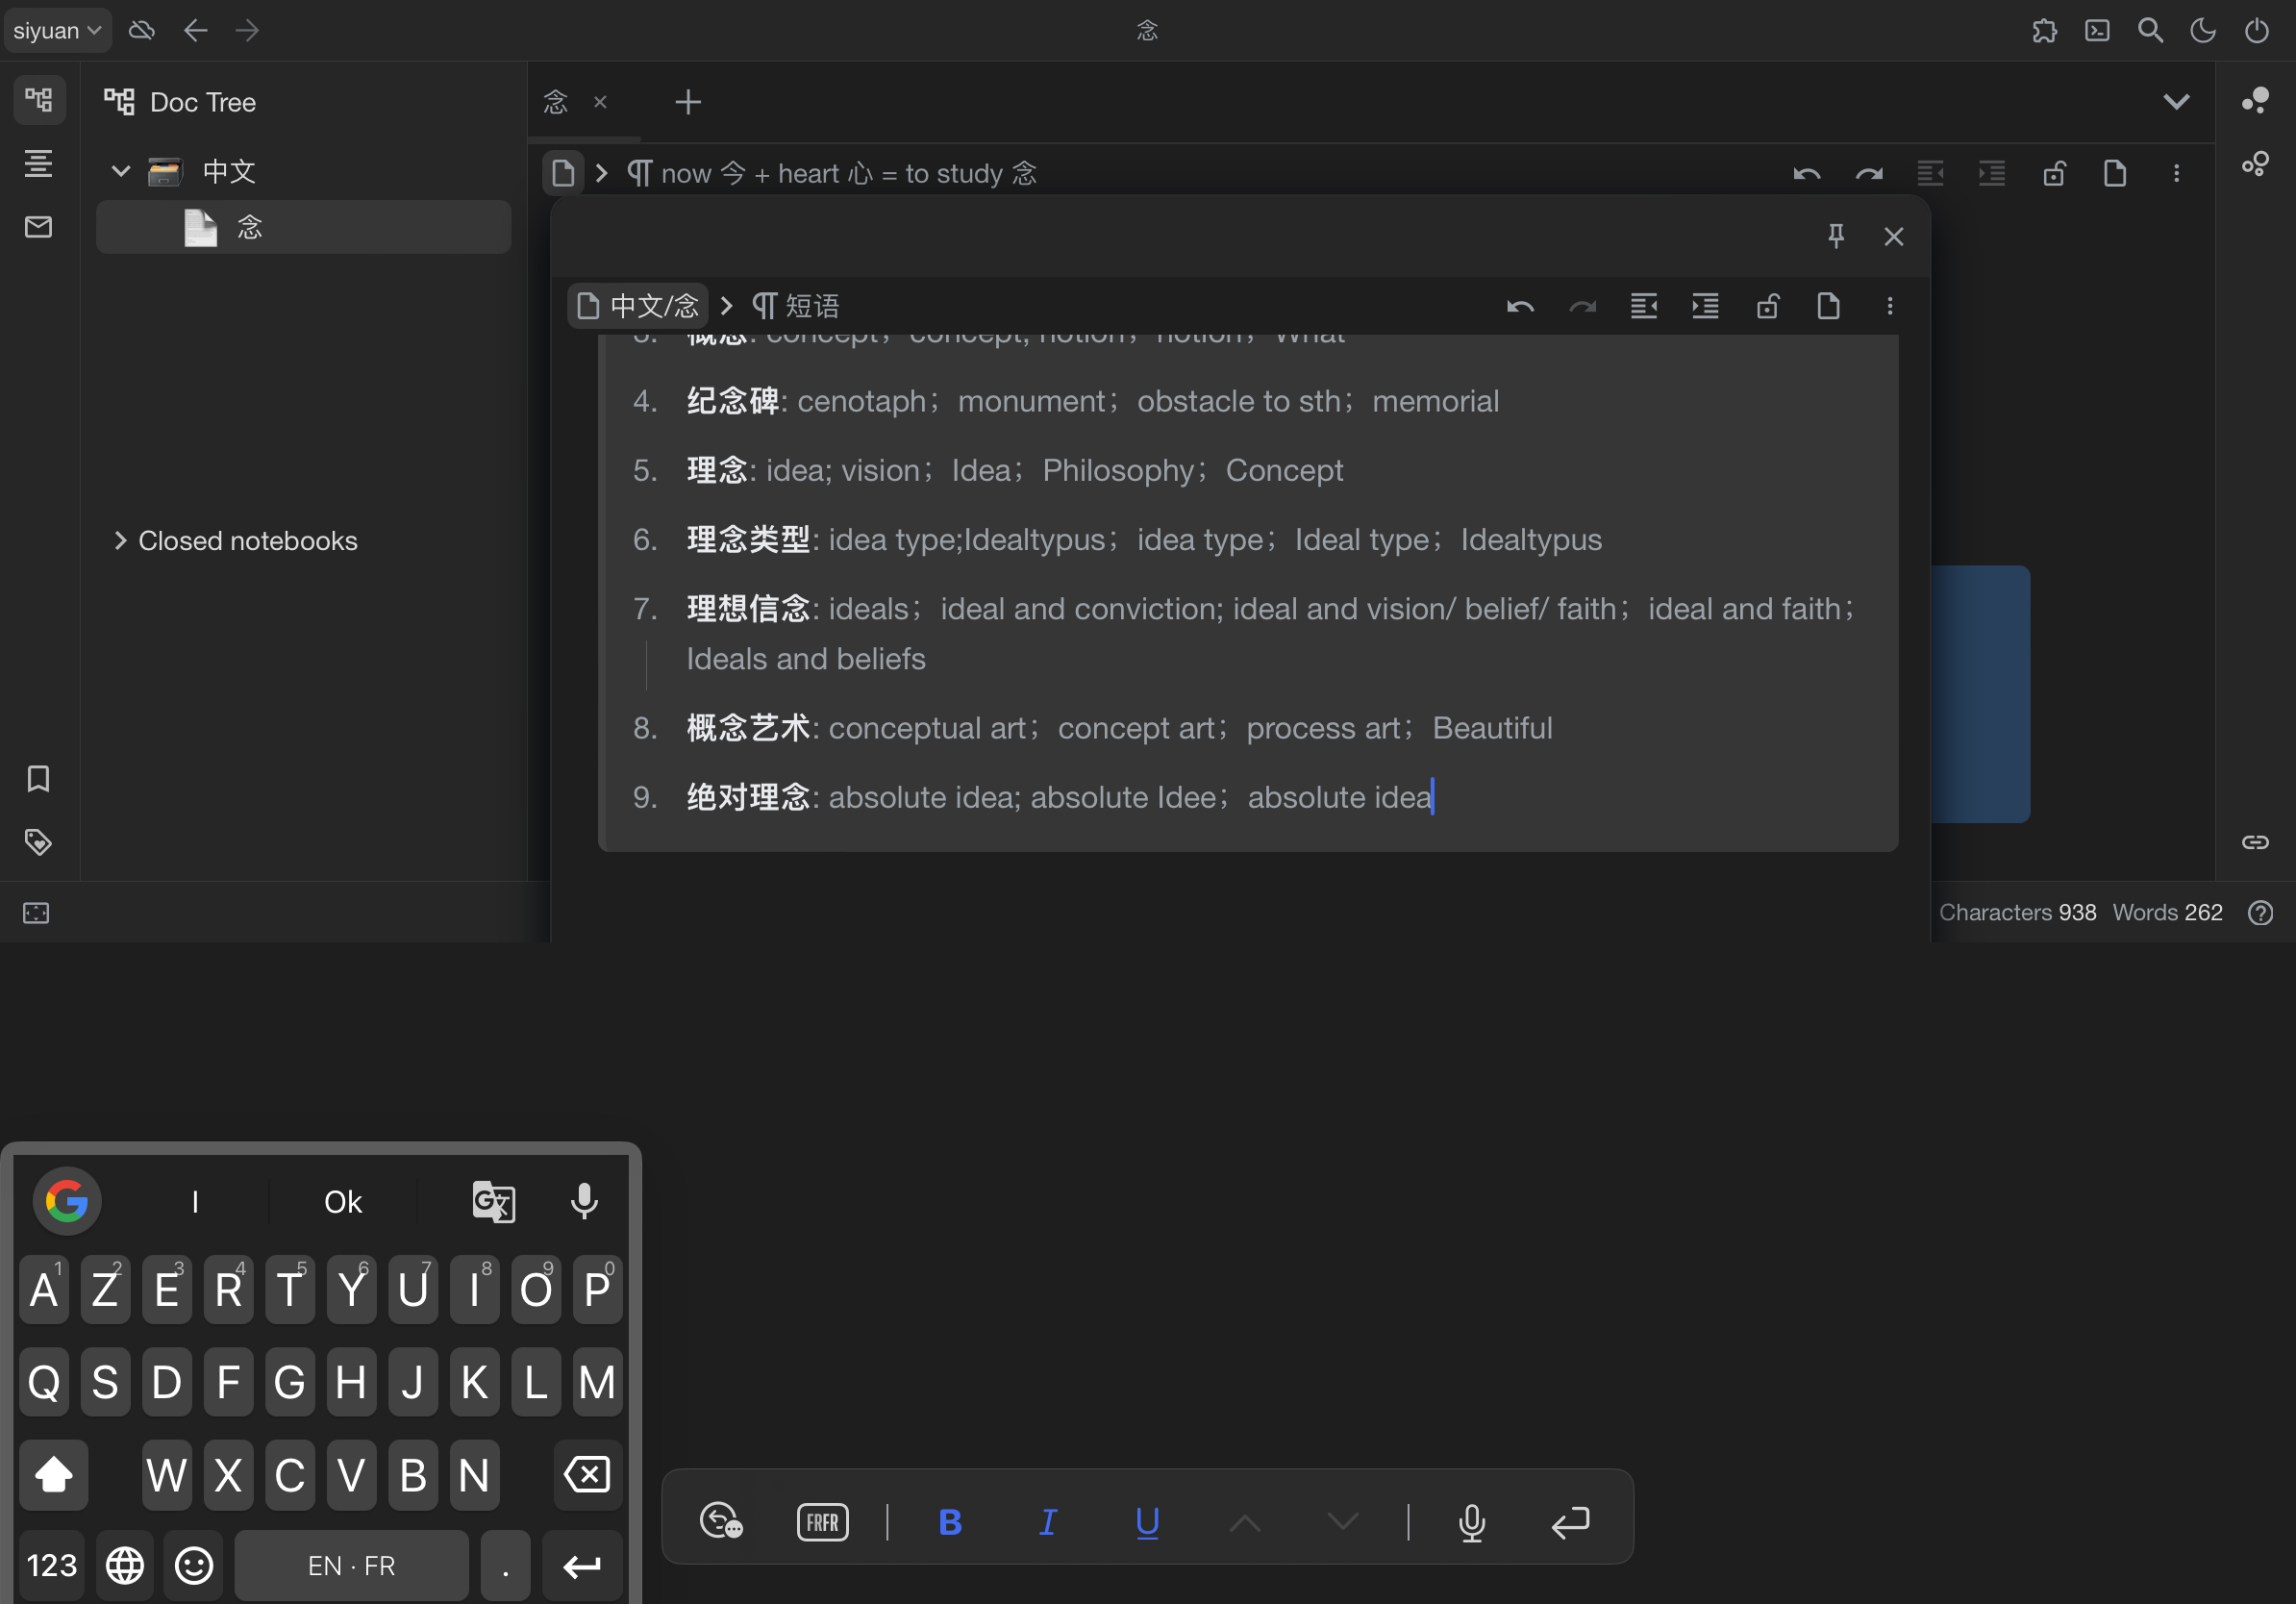Open the Outline panel in left dock
This screenshot has width=2296, height=1604.
(x=38, y=163)
